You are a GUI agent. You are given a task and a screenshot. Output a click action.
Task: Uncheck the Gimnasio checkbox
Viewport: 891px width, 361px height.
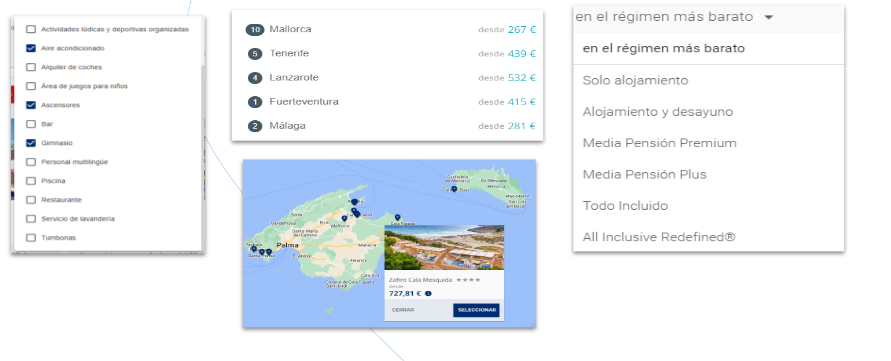[31, 143]
